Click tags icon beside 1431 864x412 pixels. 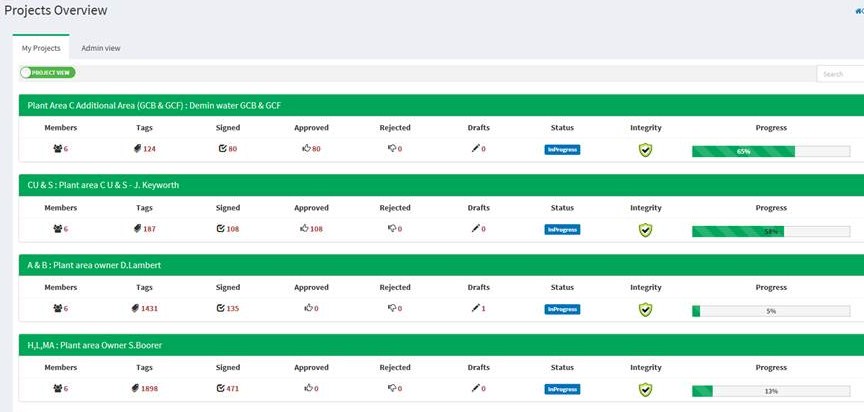[x=136, y=308]
